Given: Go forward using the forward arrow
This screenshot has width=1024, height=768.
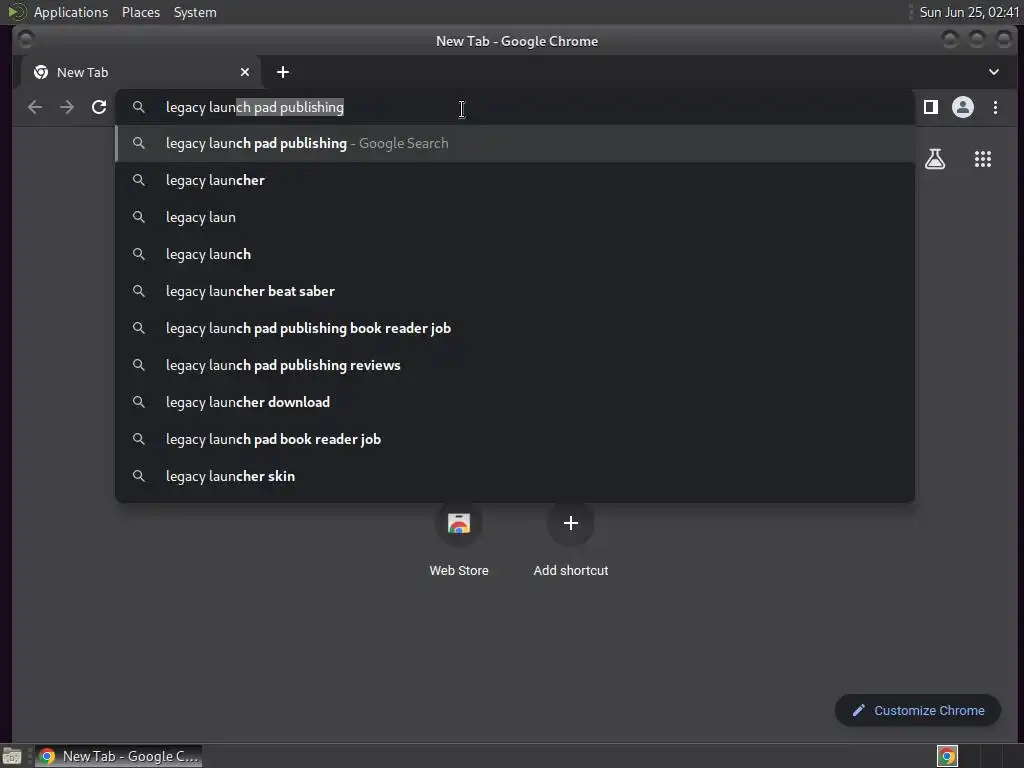Looking at the screenshot, I should coord(67,107).
